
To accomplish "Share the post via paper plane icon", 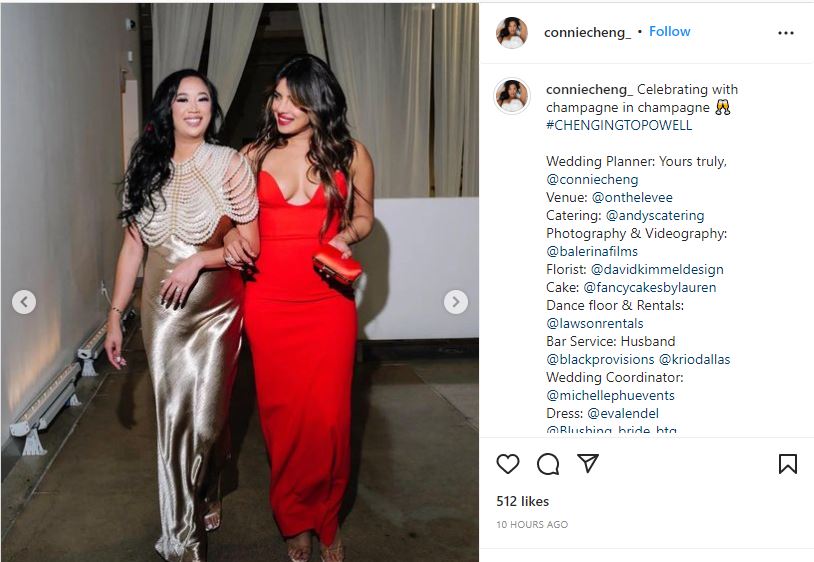I will click(x=588, y=463).
